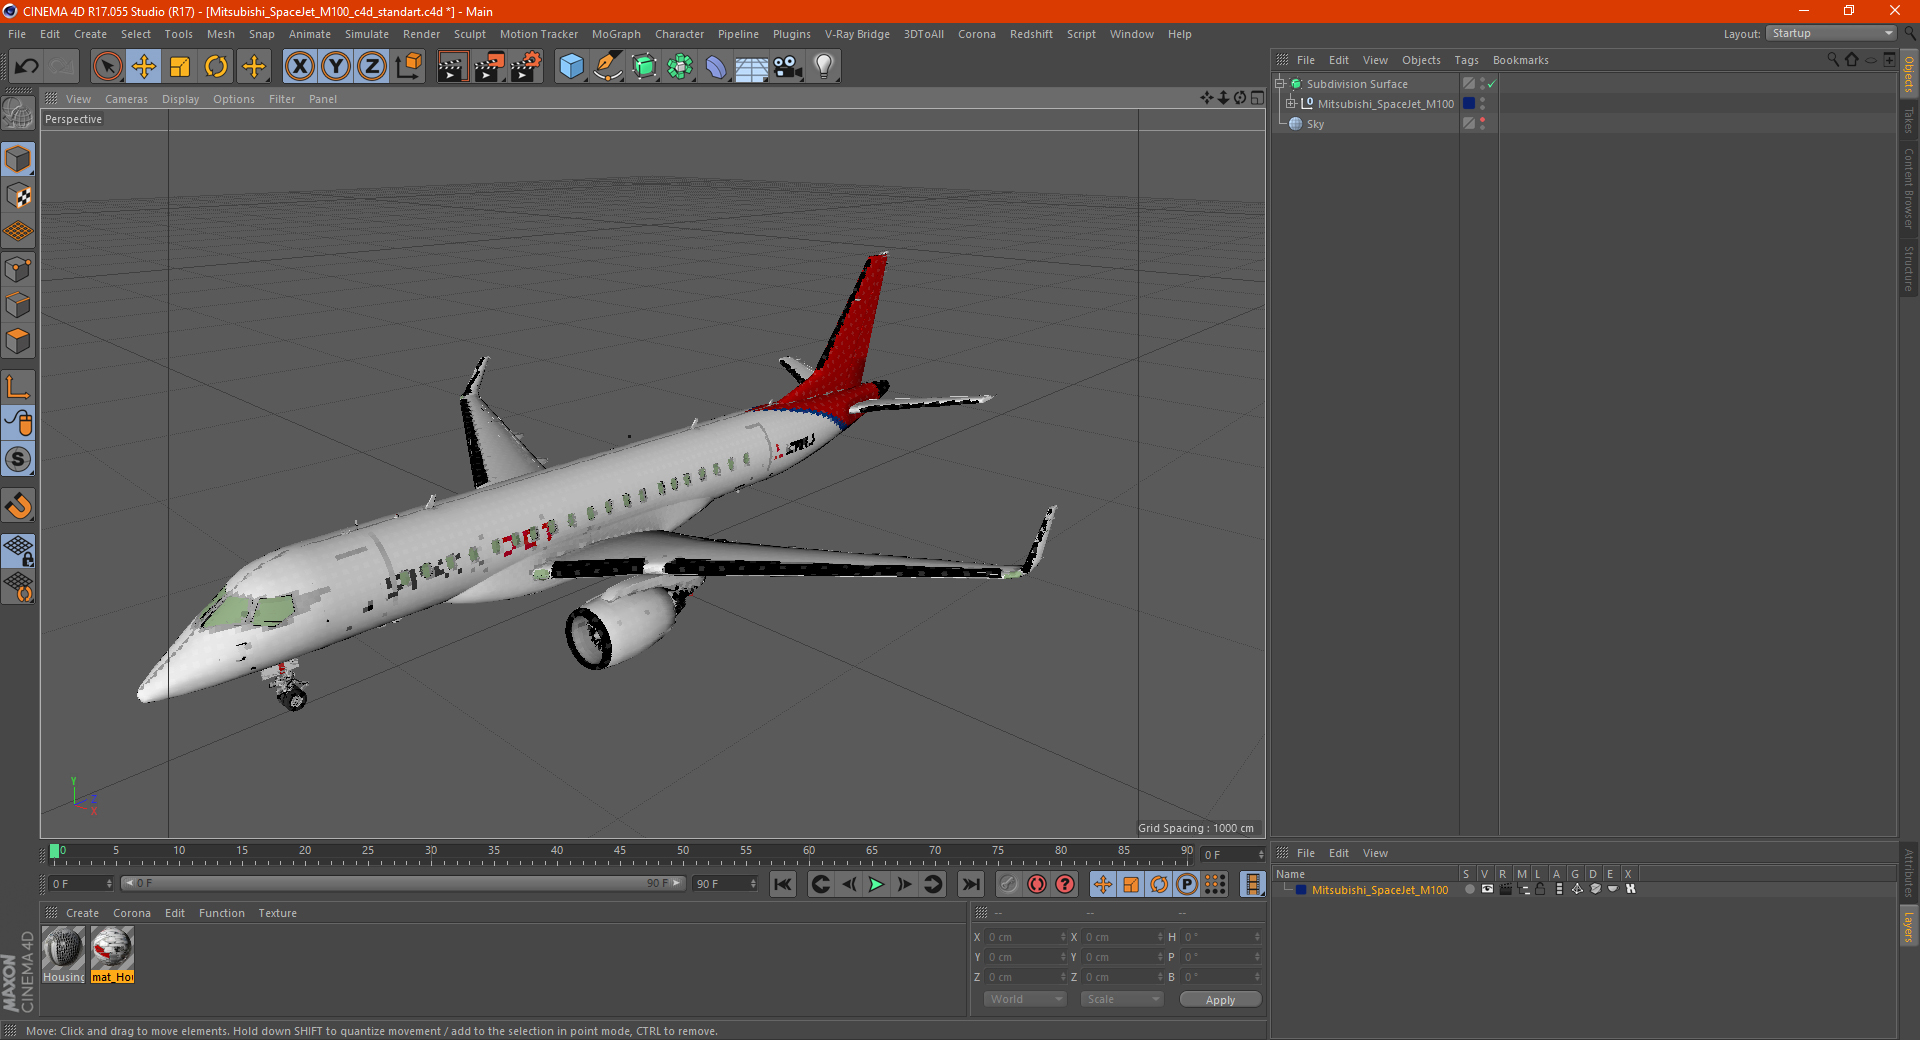The height and width of the screenshot is (1040, 1920).
Task: Enable Texture mode in left palette
Action: point(19,196)
